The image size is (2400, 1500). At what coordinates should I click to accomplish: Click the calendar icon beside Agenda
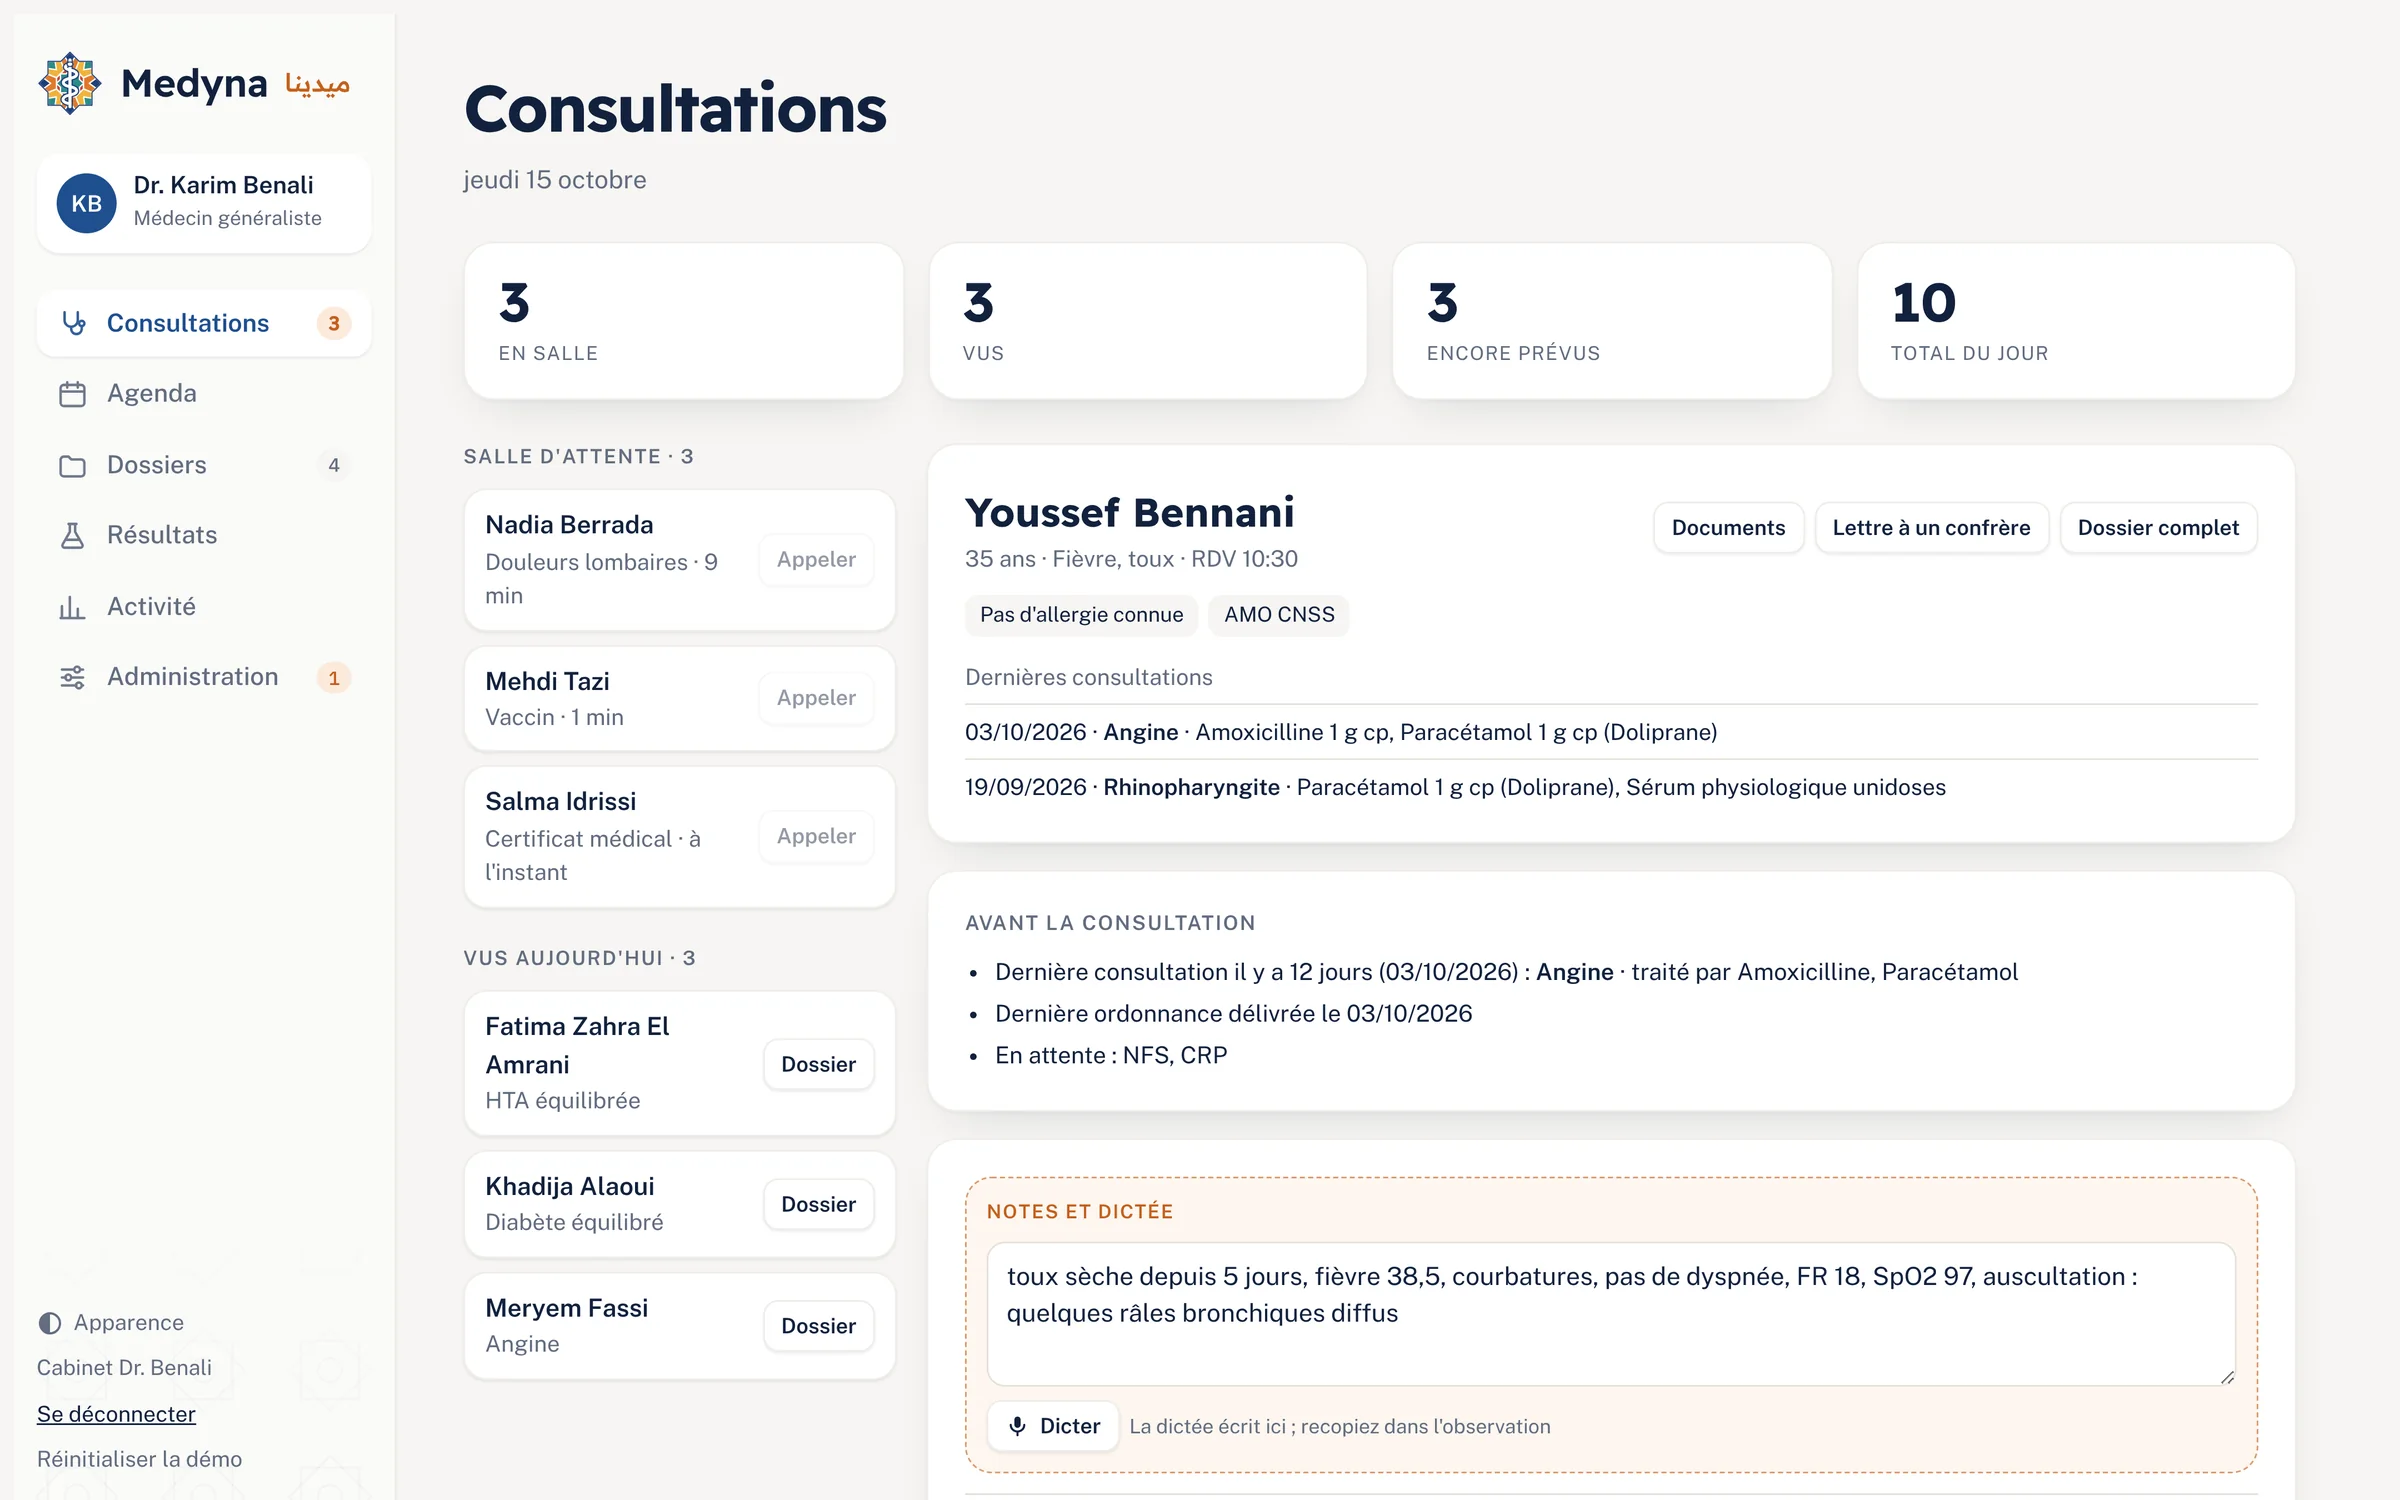(73, 394)
